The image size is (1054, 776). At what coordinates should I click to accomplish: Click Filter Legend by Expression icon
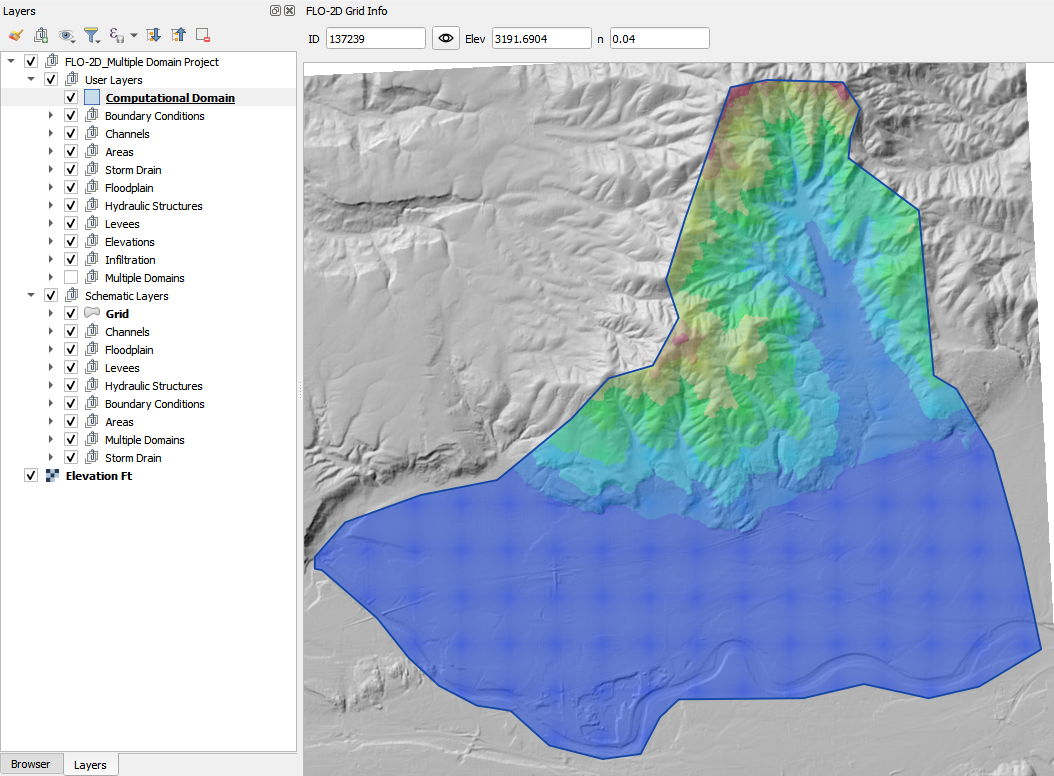pyautogui.click(x=117, y=35)
